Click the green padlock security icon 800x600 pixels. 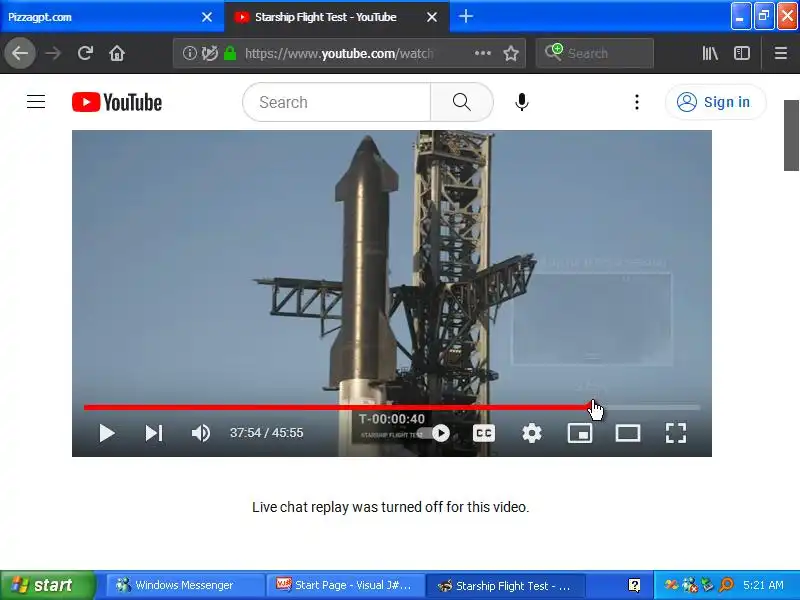[231, 53]
